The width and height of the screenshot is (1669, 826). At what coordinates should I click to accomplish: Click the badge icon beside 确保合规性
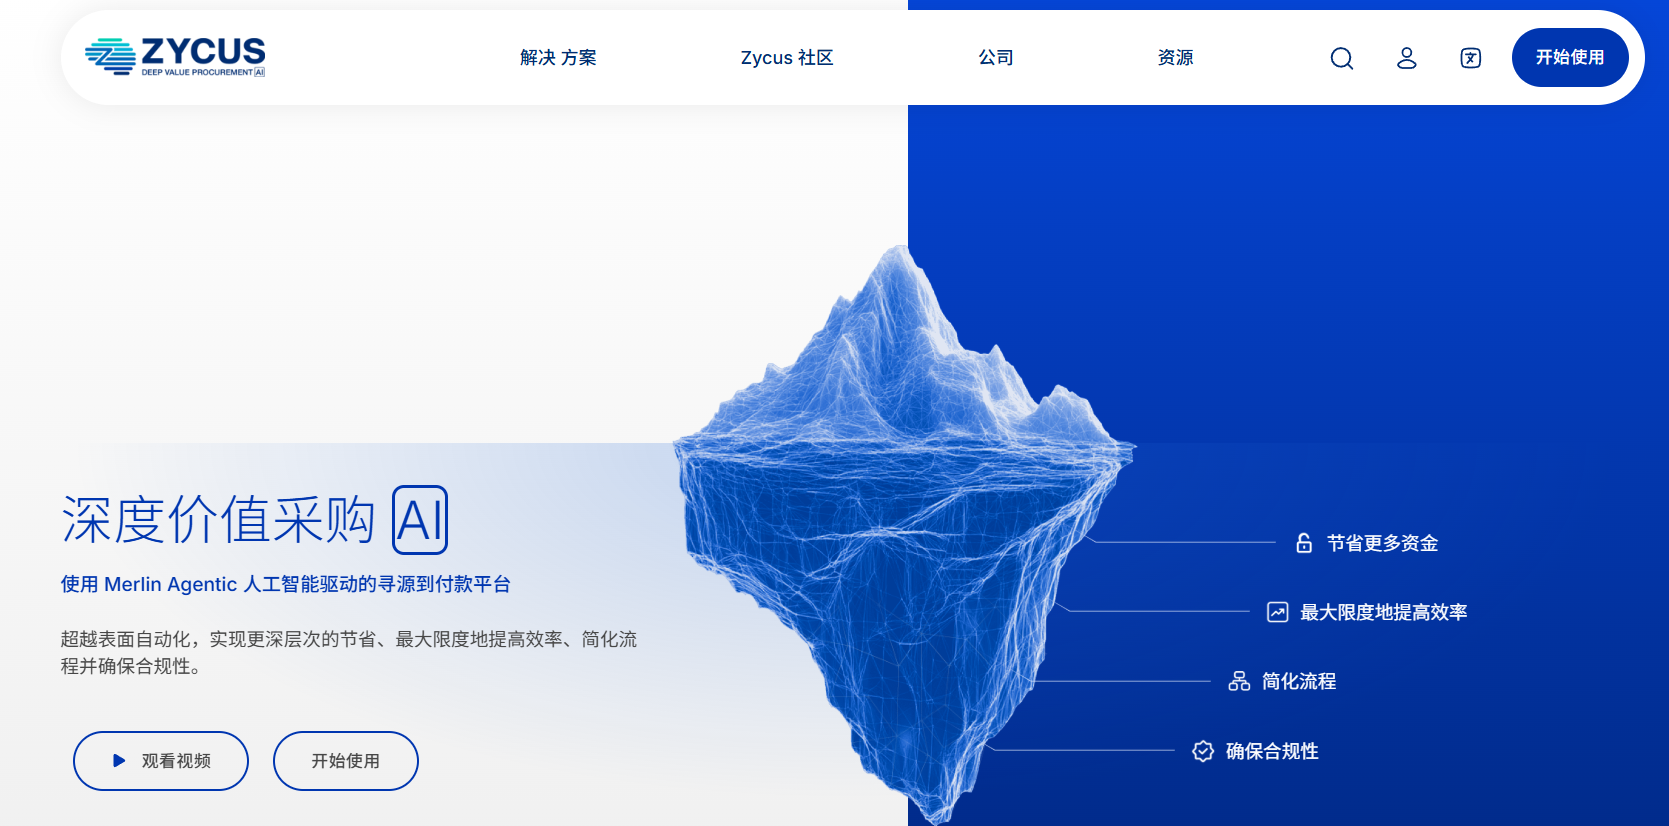point(1203,751)
